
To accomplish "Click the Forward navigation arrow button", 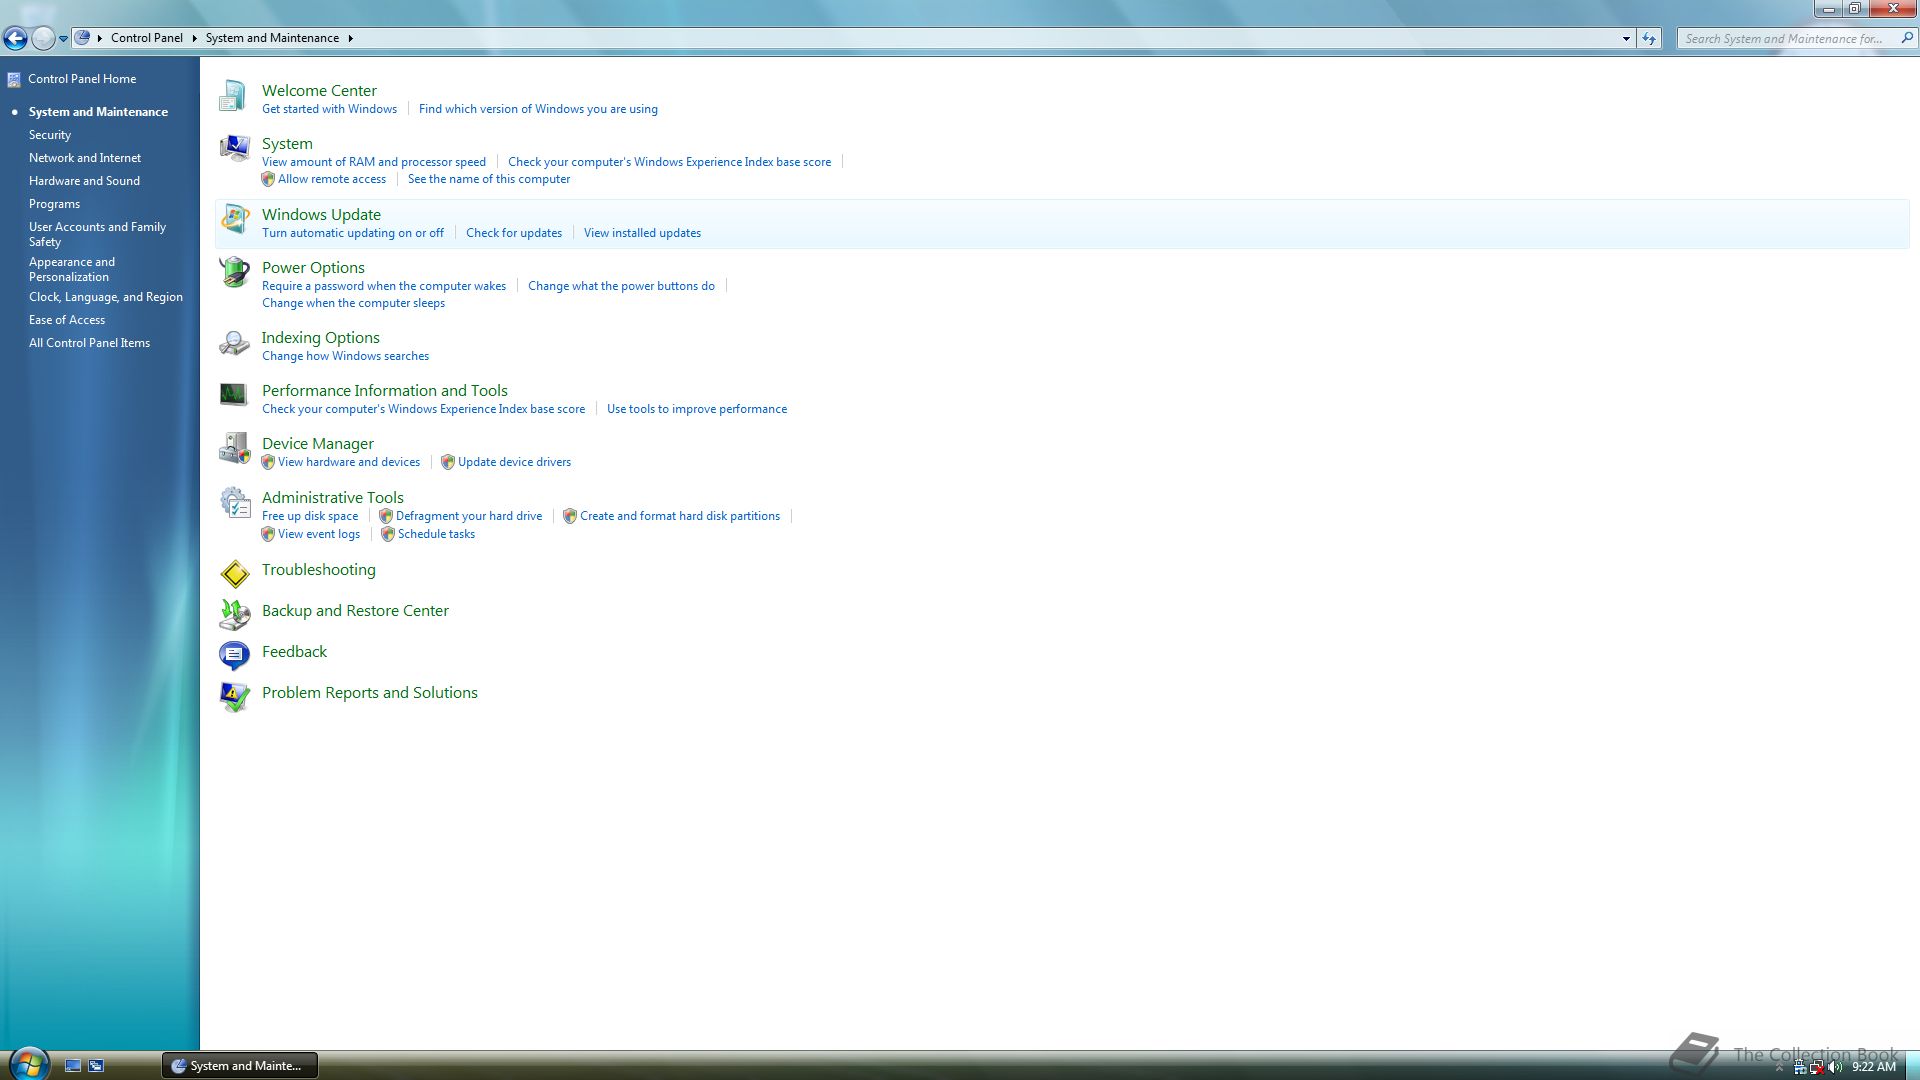I will [43, 38].
